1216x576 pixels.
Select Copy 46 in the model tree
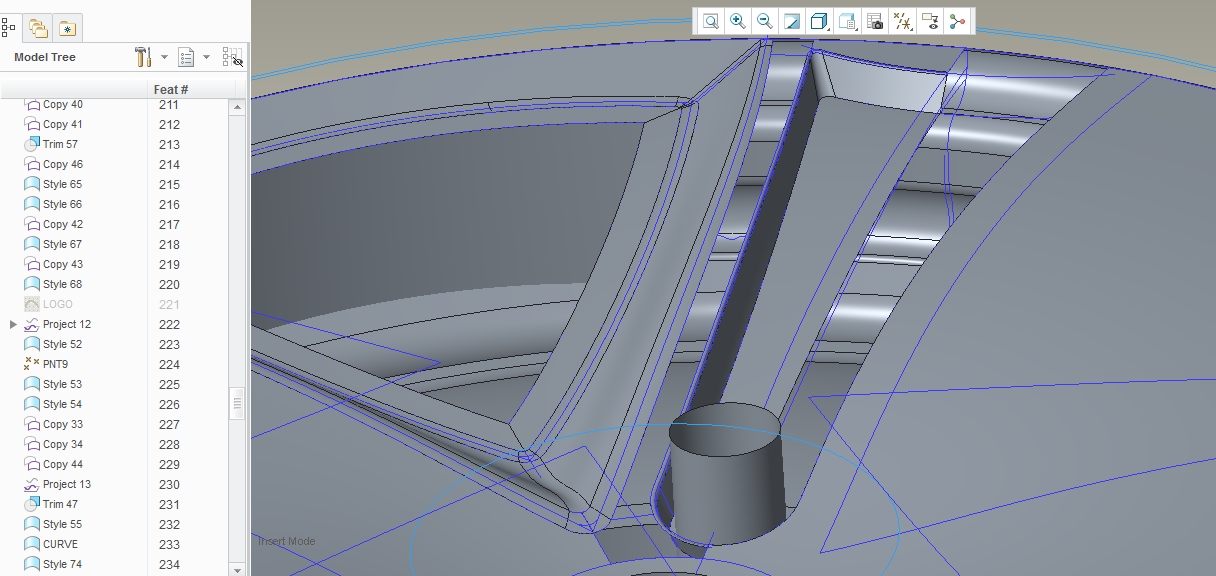pos(62,164)
